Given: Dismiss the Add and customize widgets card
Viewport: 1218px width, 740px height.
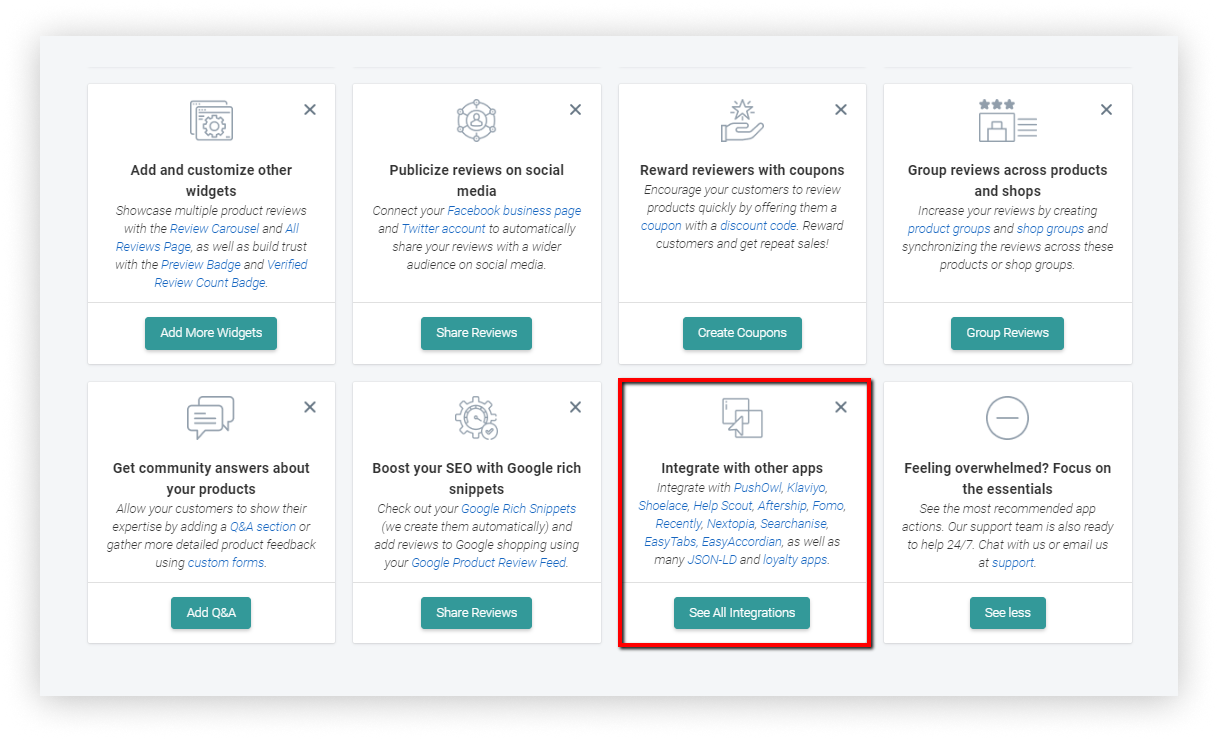Looking at the screenshot, I should pos(310,110).
